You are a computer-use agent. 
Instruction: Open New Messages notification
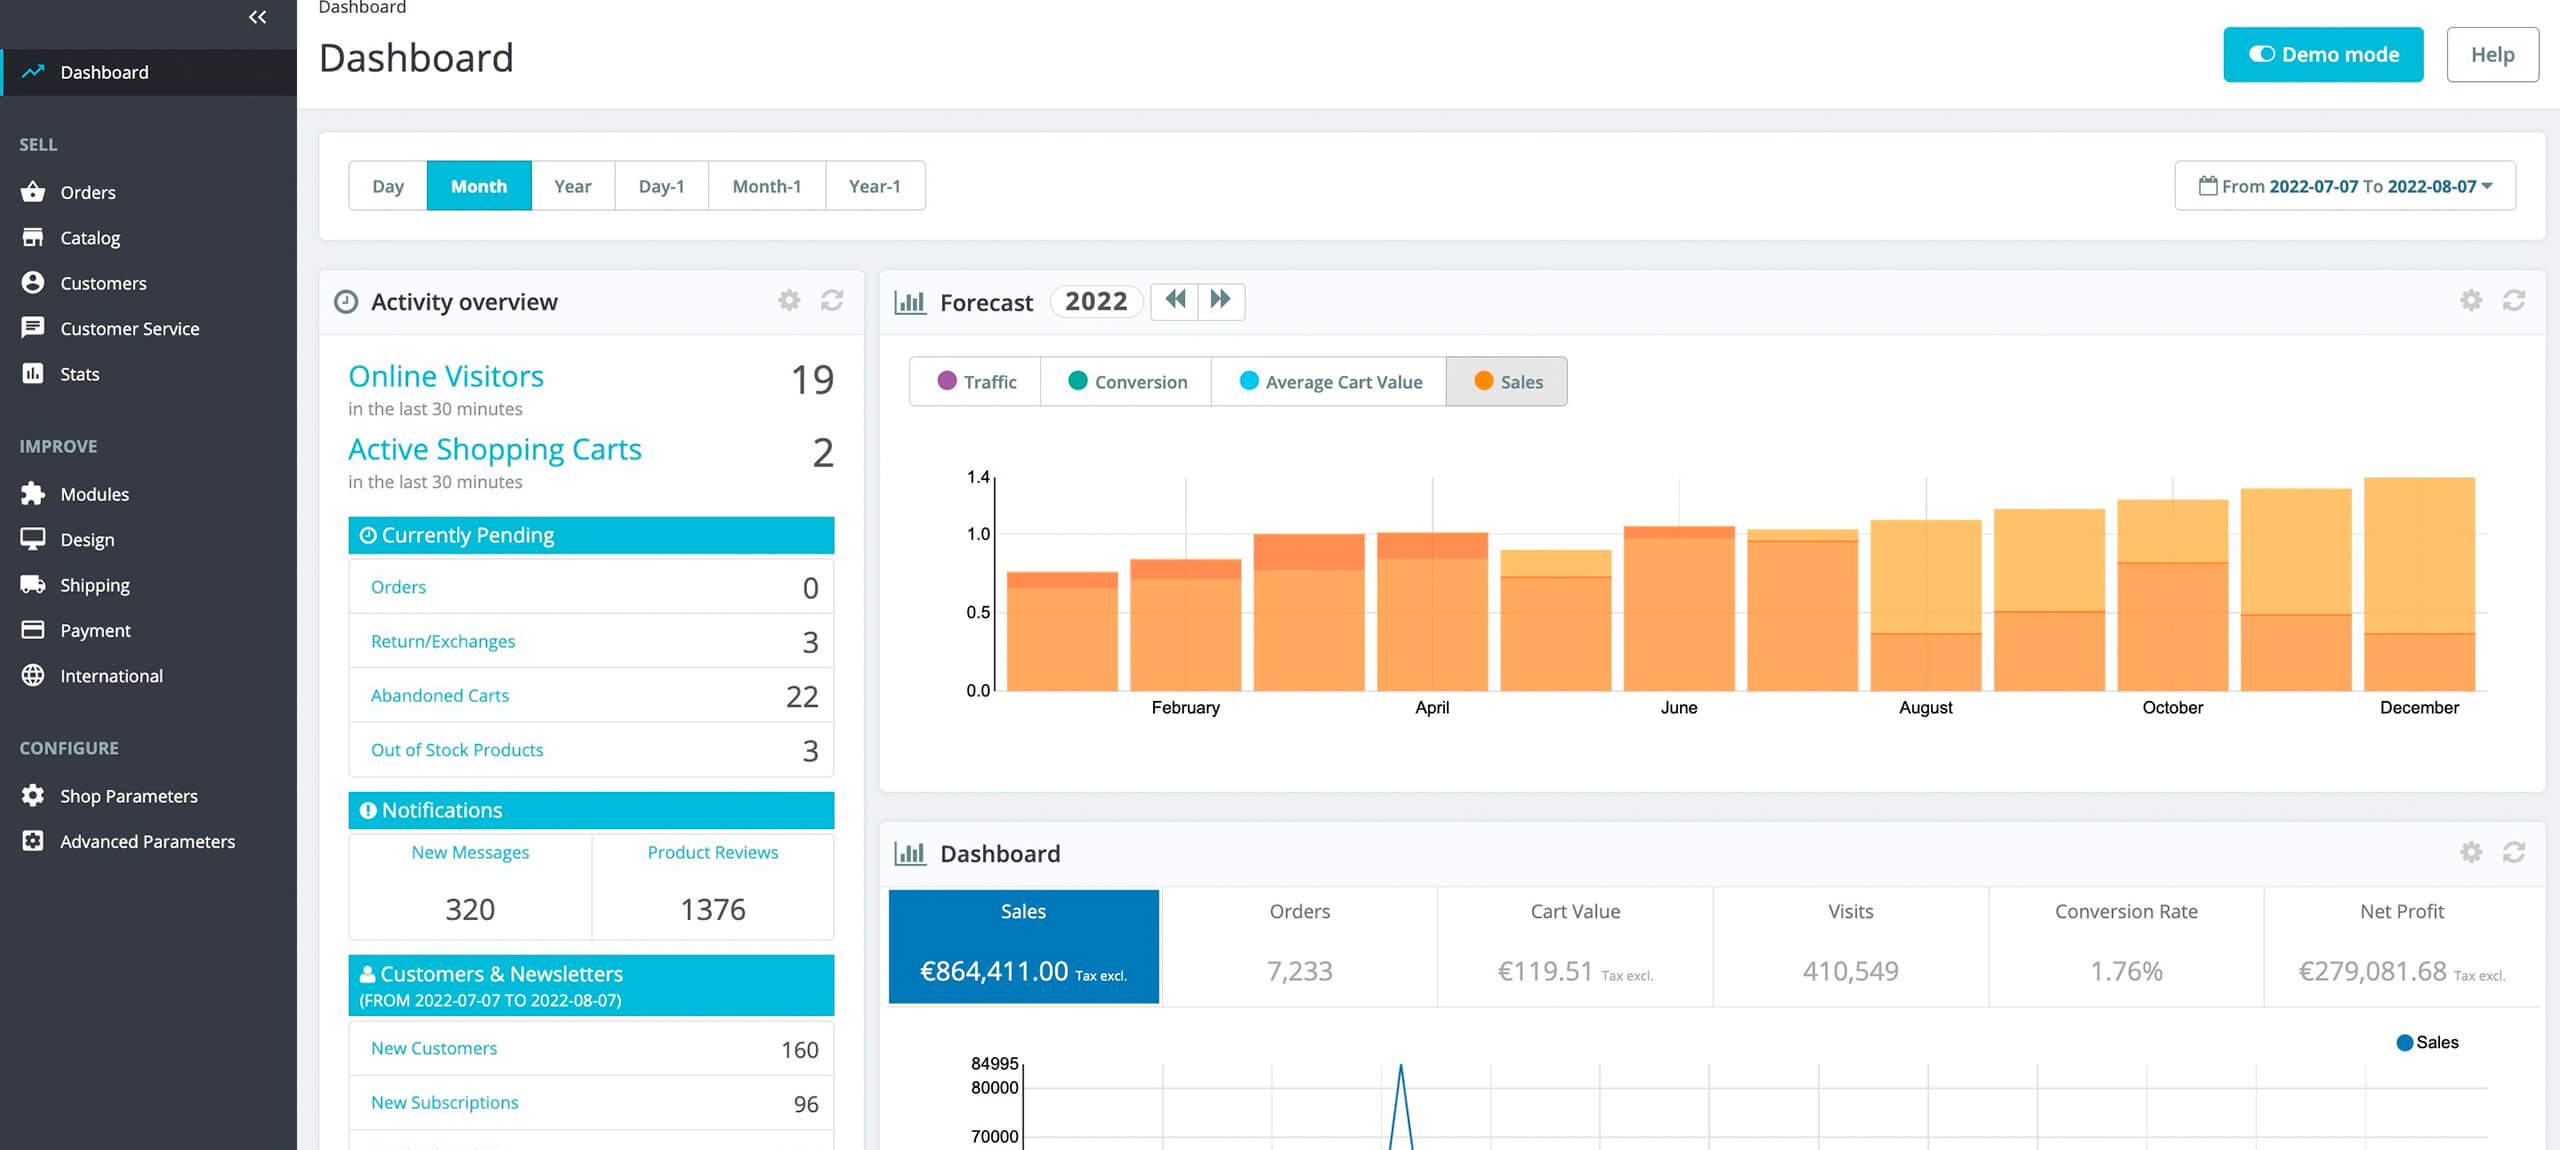[470, 852]
